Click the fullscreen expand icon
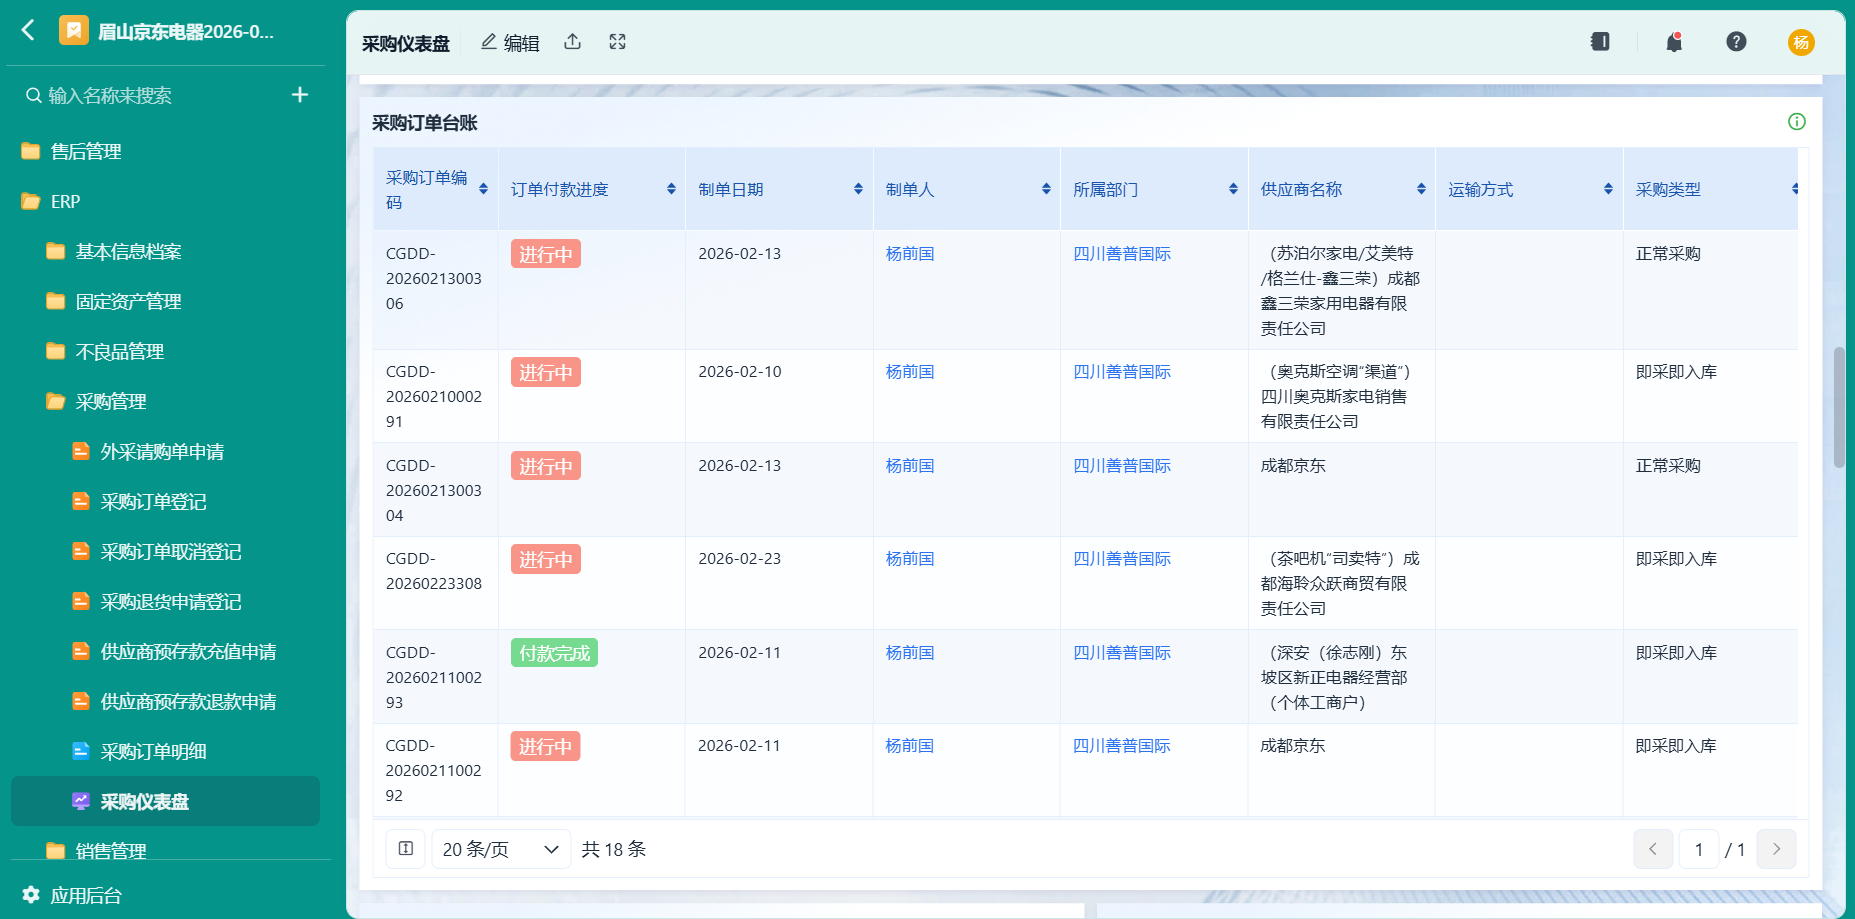Screen dimensions: 1855x919 click(617, 42)
